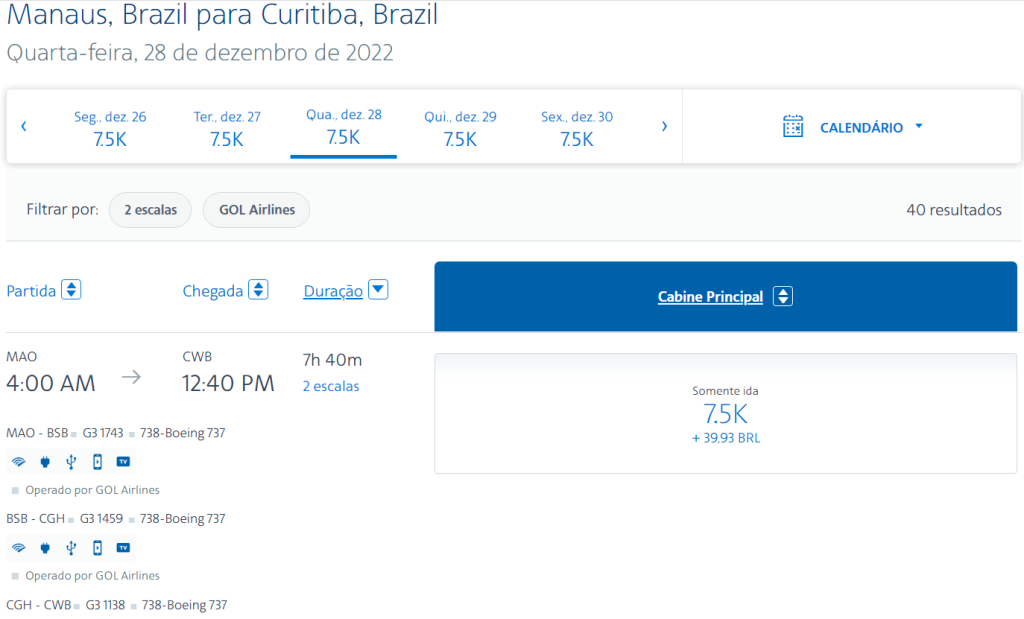Click the USB icon for BSB - CGH flight
The image size is (1024, 619).
71,548
